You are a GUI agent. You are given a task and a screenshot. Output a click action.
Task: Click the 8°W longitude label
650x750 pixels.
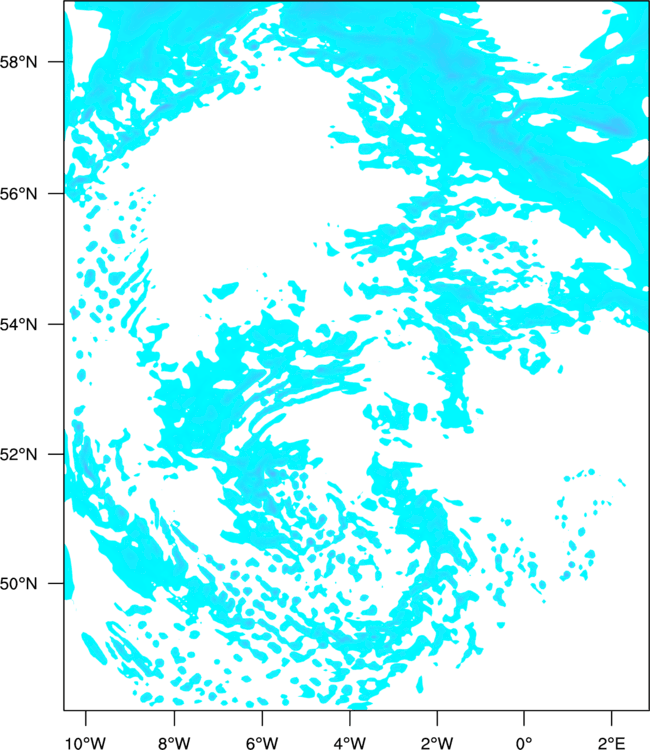coord(174,742)
